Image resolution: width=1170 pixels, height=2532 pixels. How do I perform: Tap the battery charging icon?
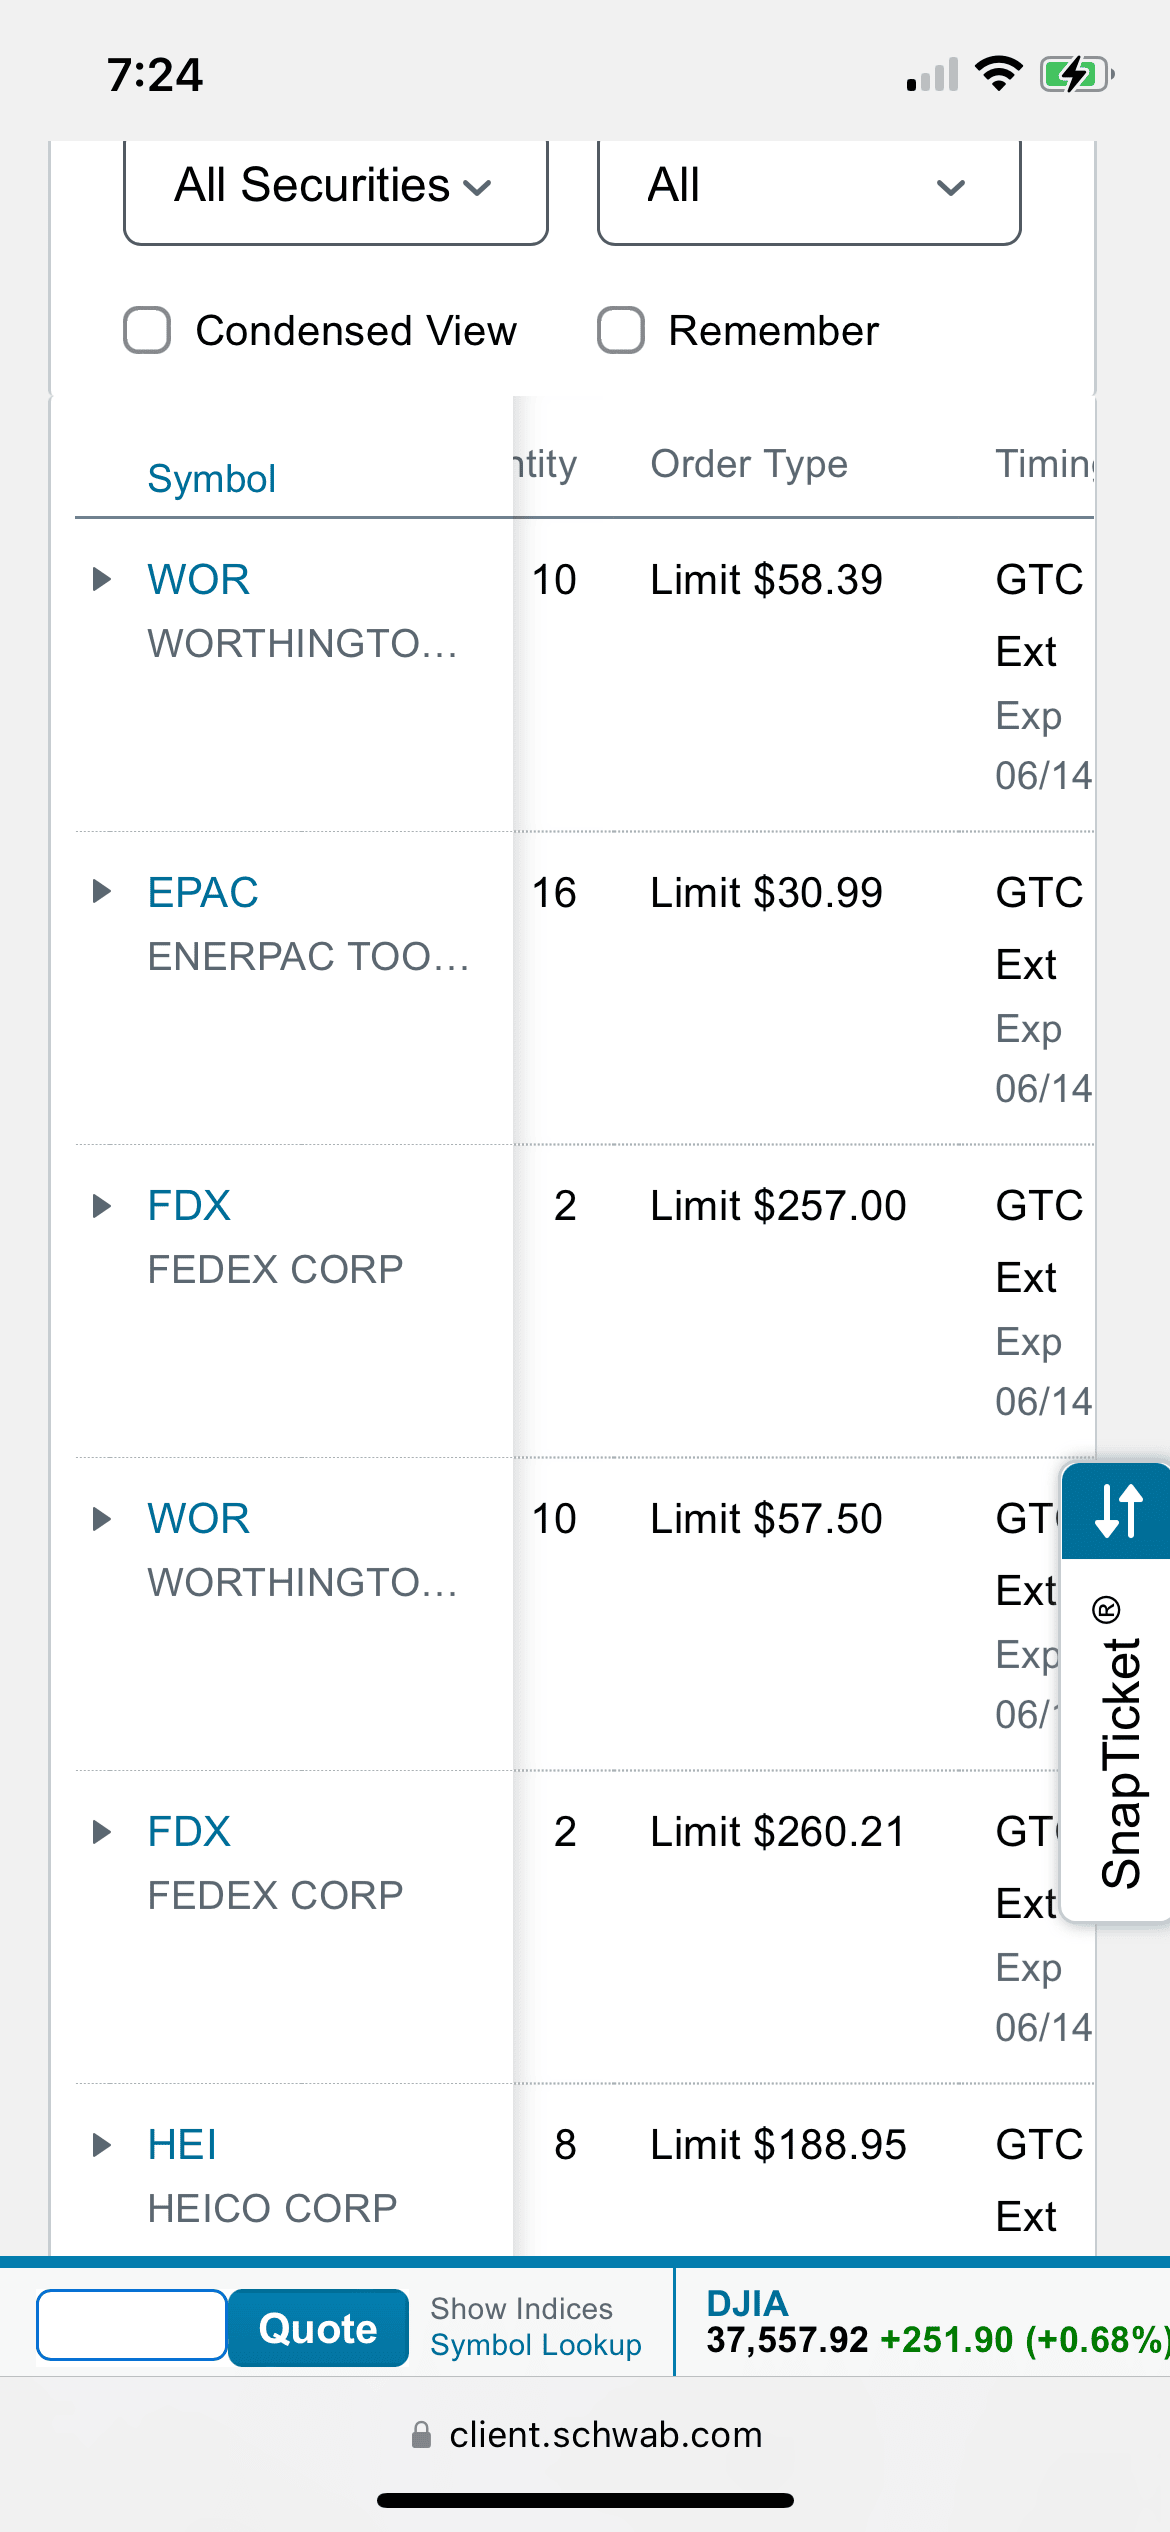point(1075,75)
